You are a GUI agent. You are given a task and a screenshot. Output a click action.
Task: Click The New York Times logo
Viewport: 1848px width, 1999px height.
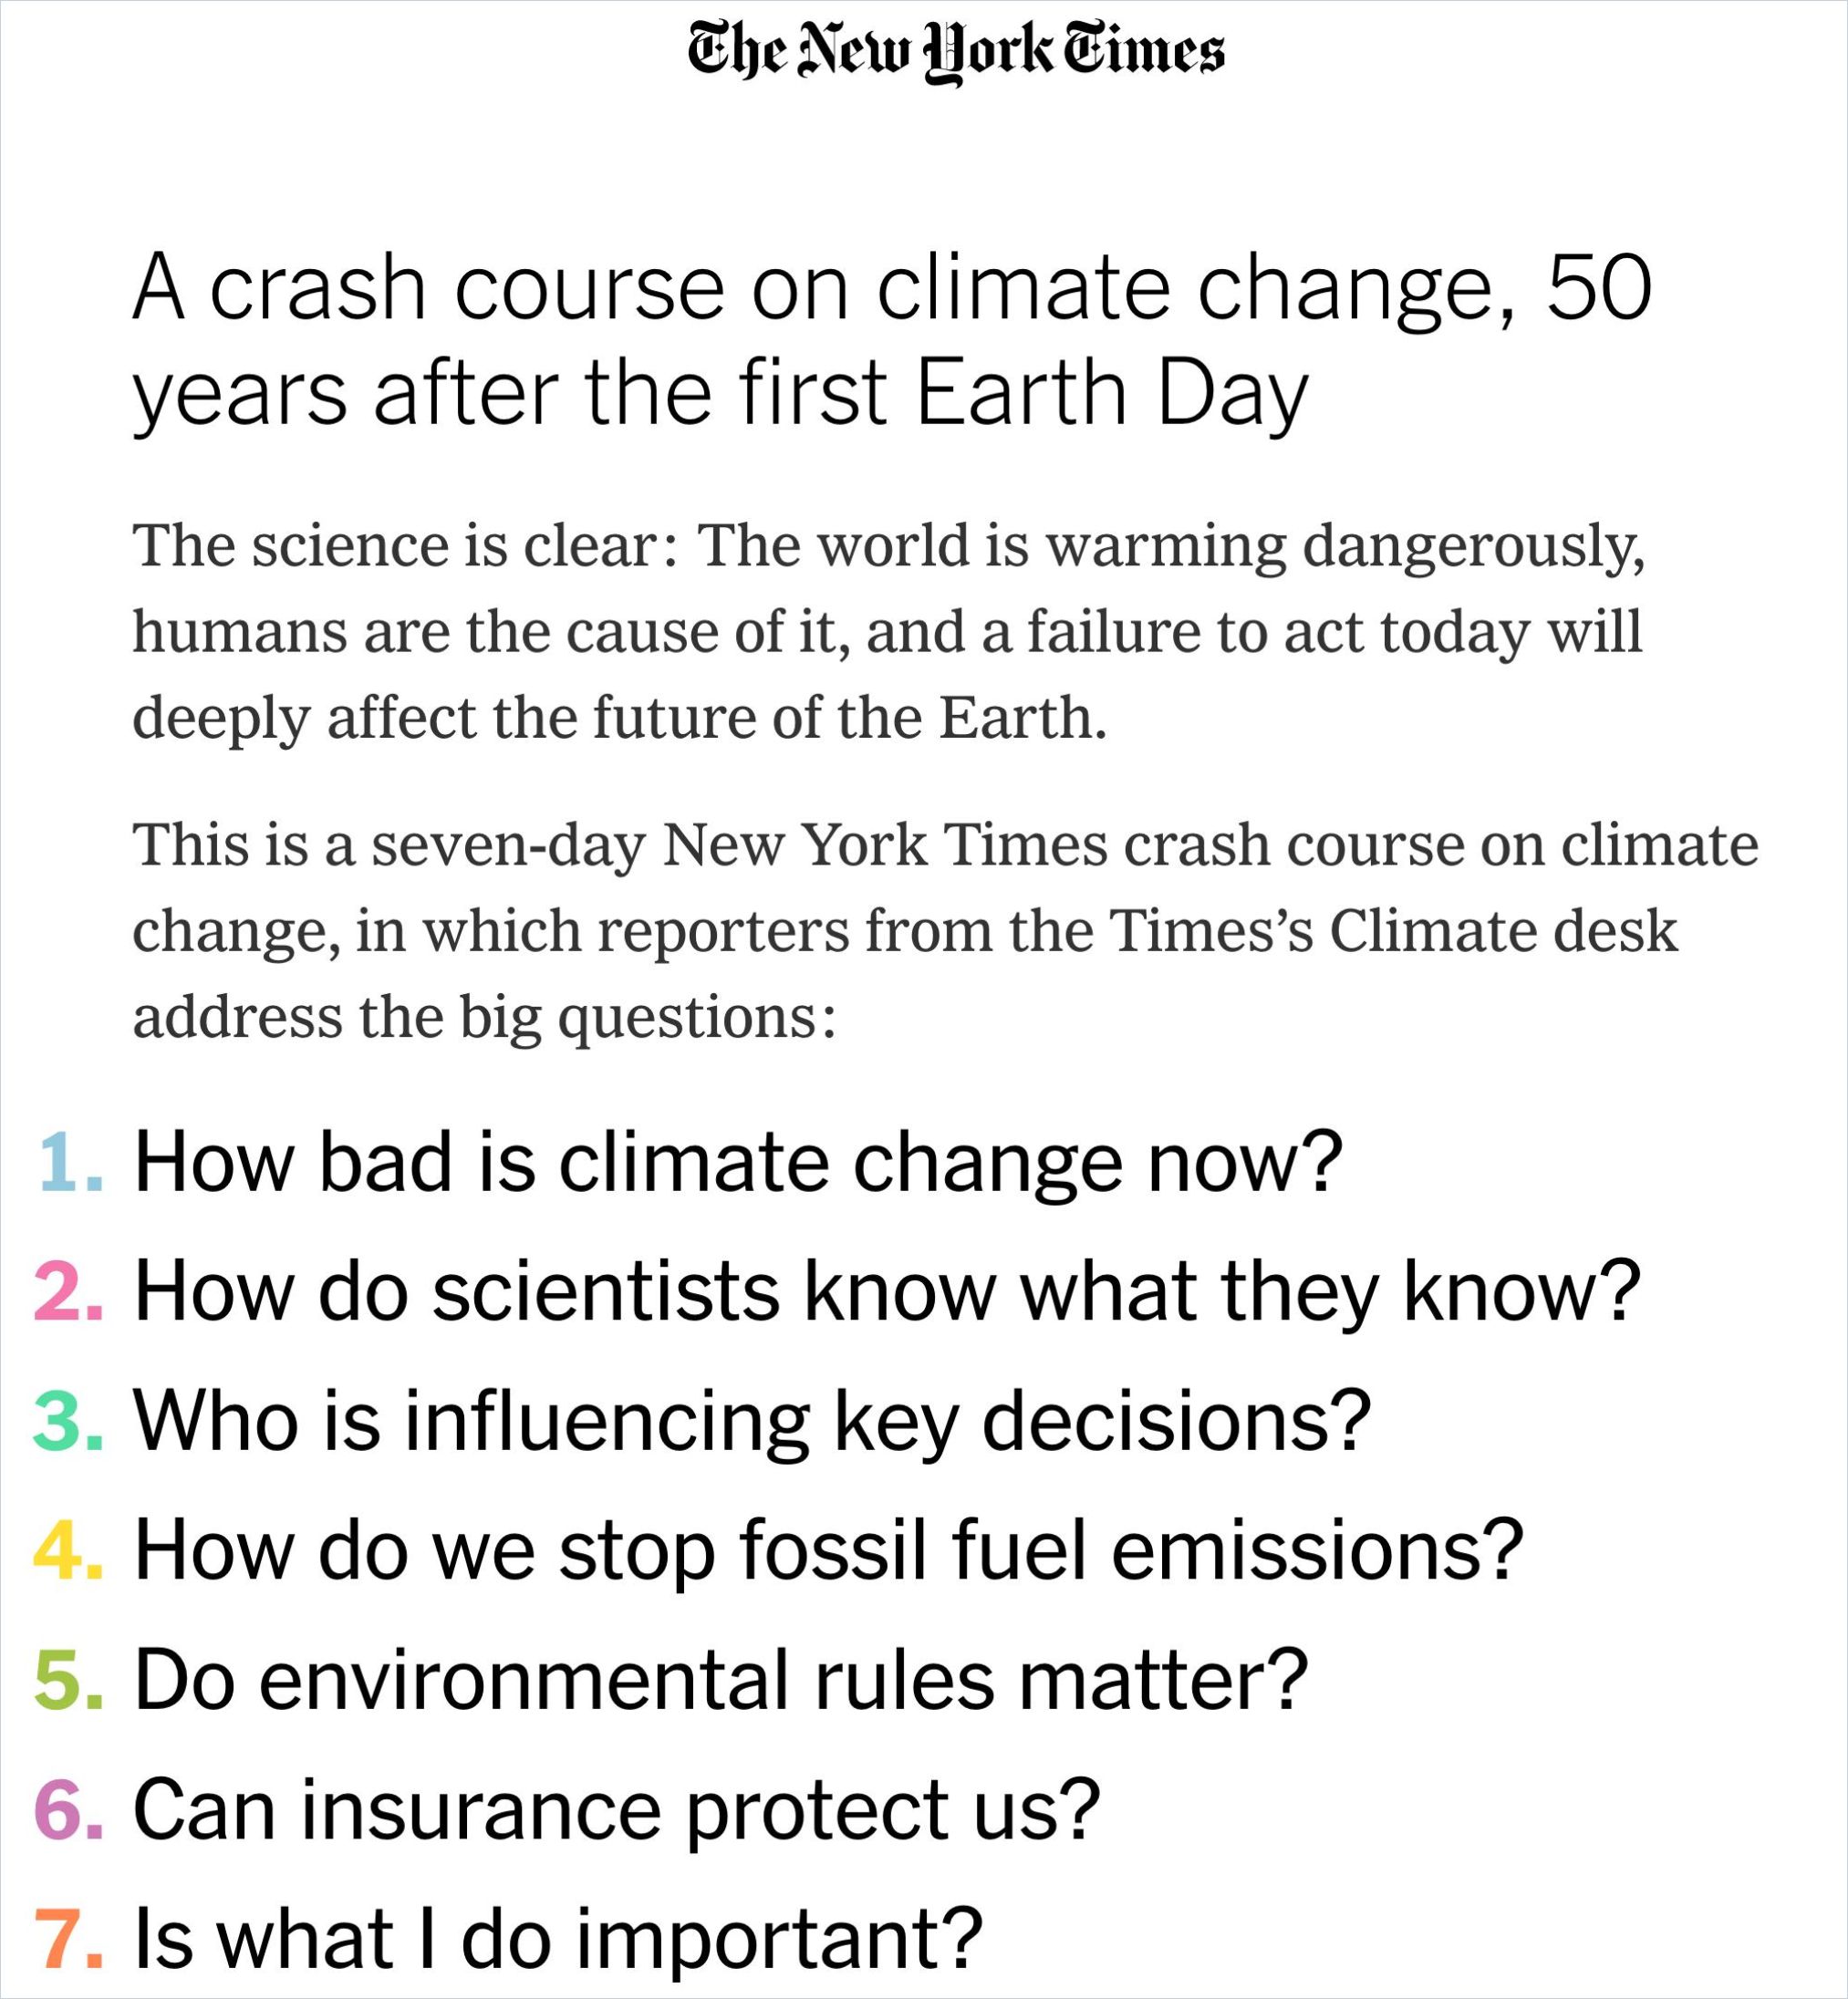[x=955, y=52]
